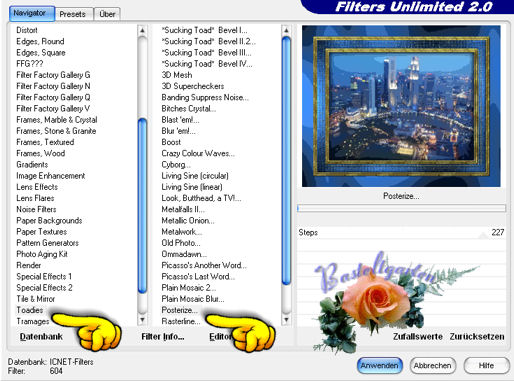Switch to the Über tab

click(x=107, y=14)
